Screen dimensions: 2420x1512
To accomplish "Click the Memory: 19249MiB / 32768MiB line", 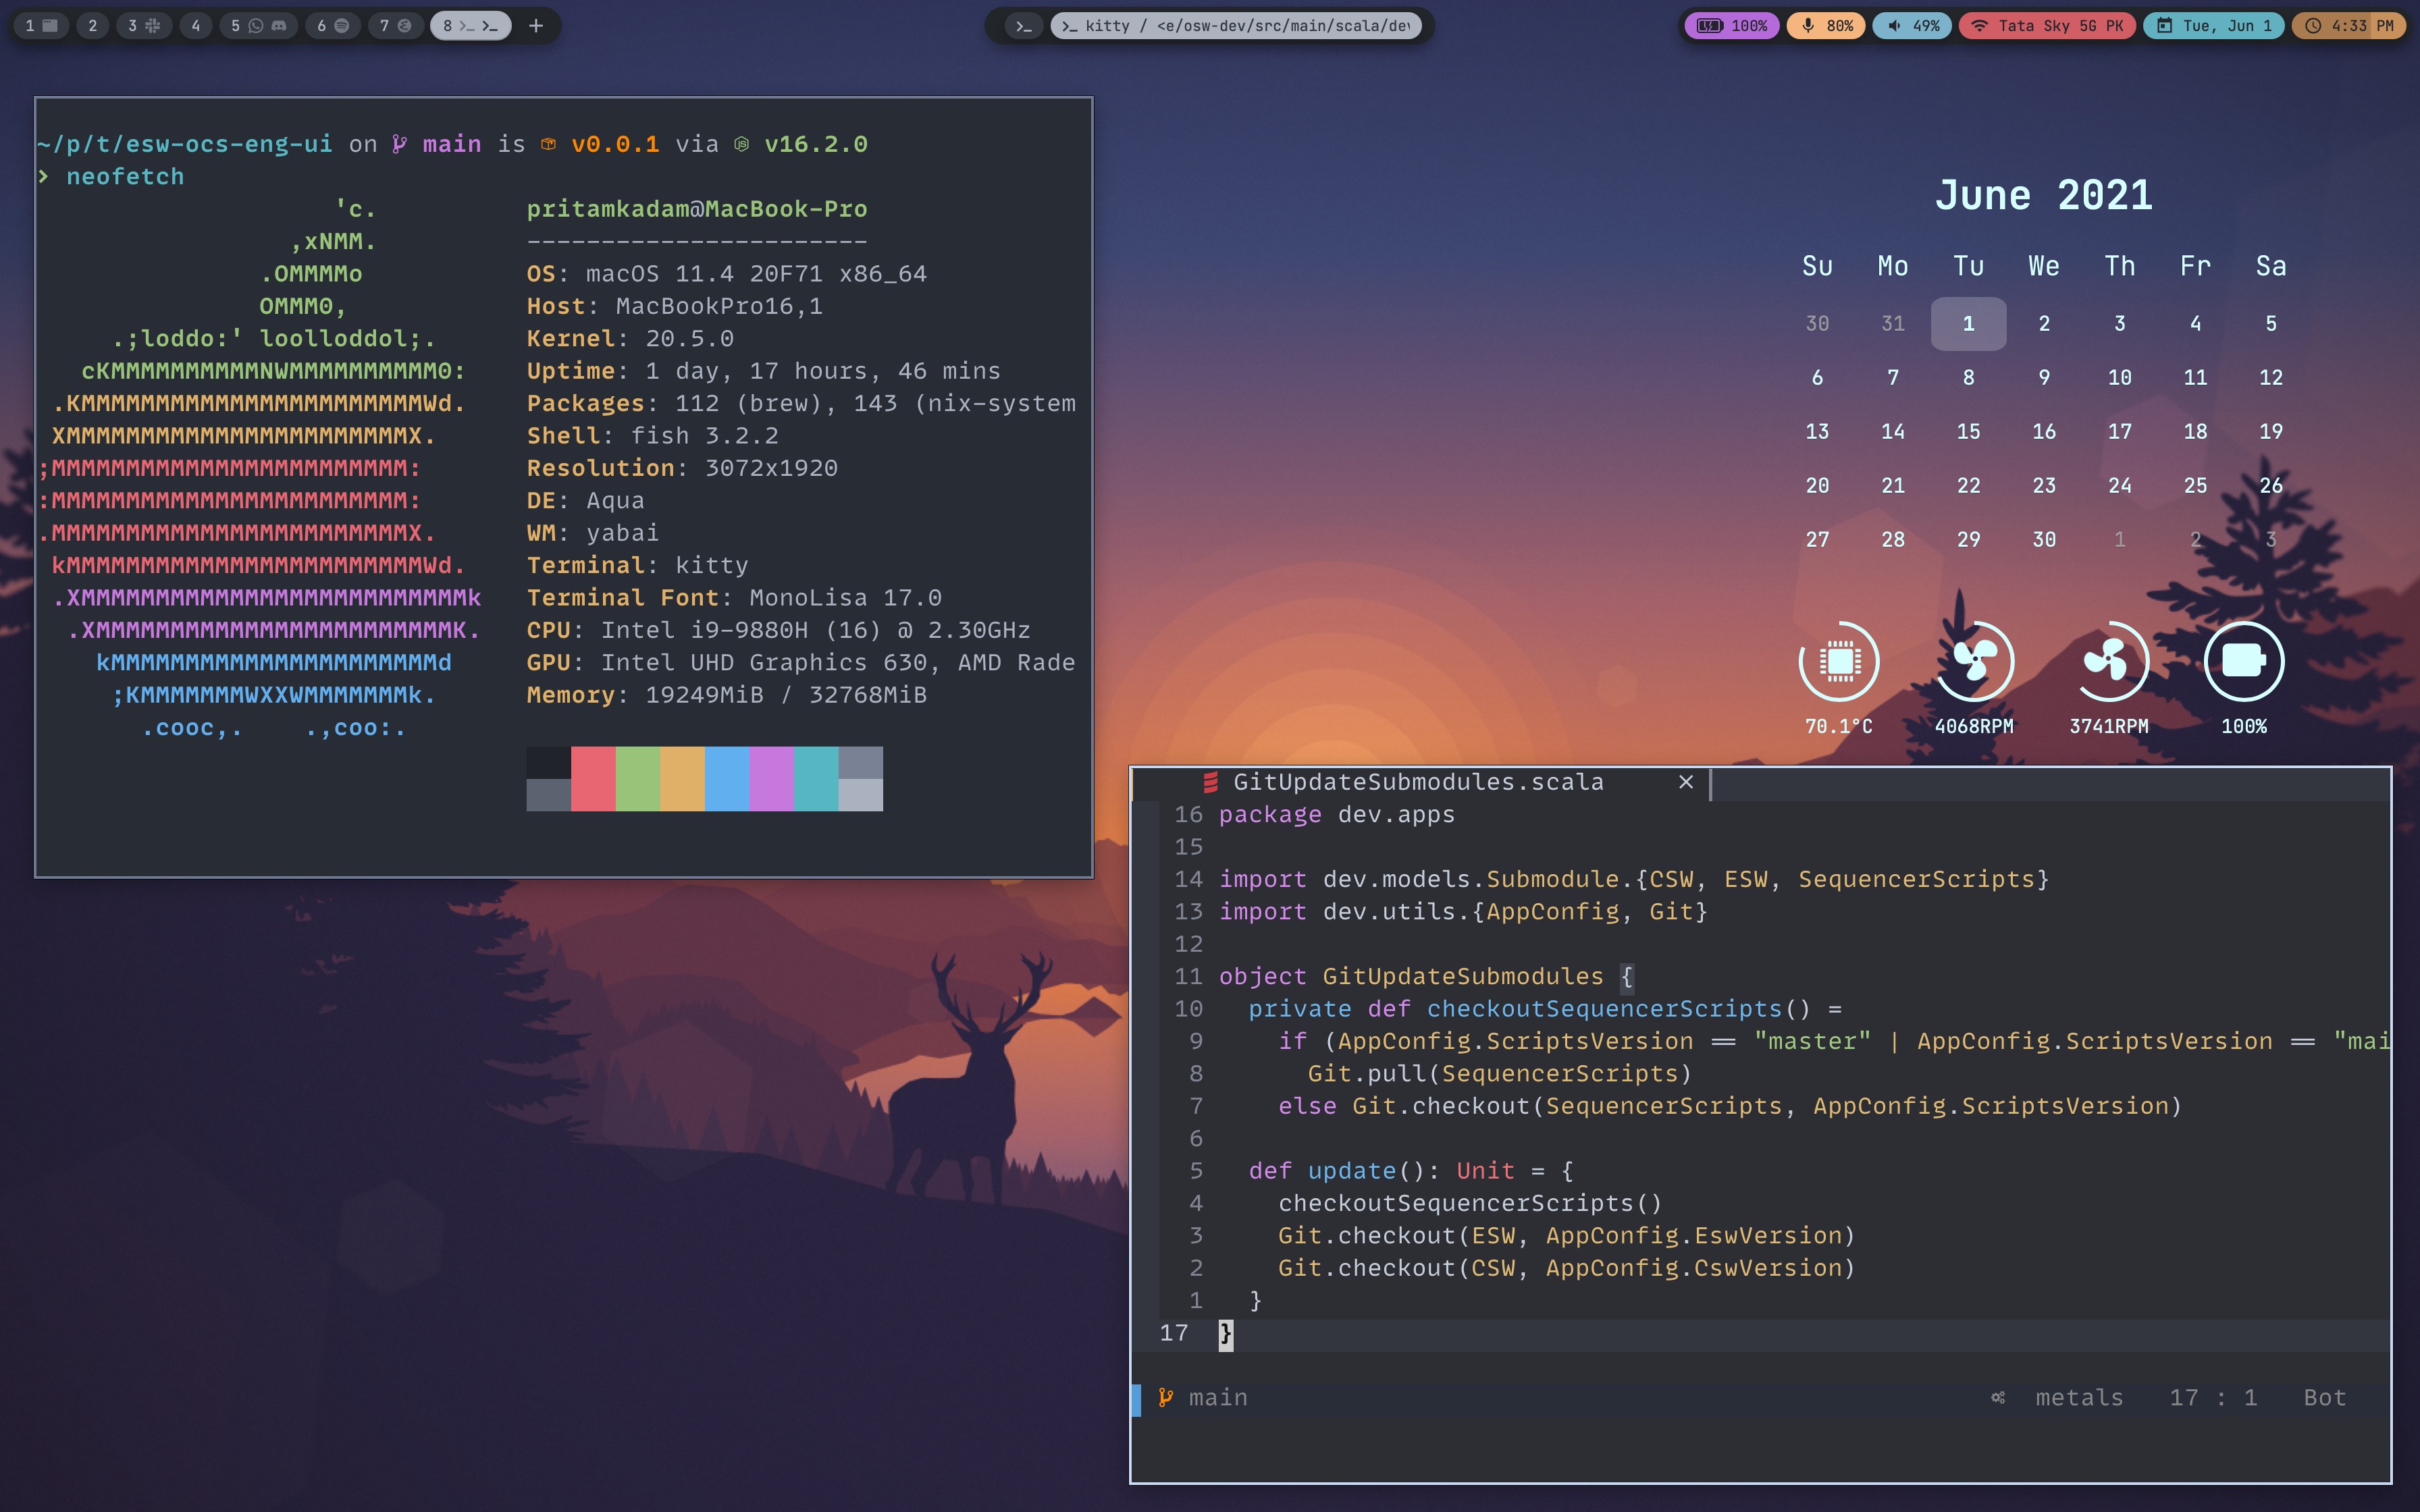I will [x=727, y=694].
